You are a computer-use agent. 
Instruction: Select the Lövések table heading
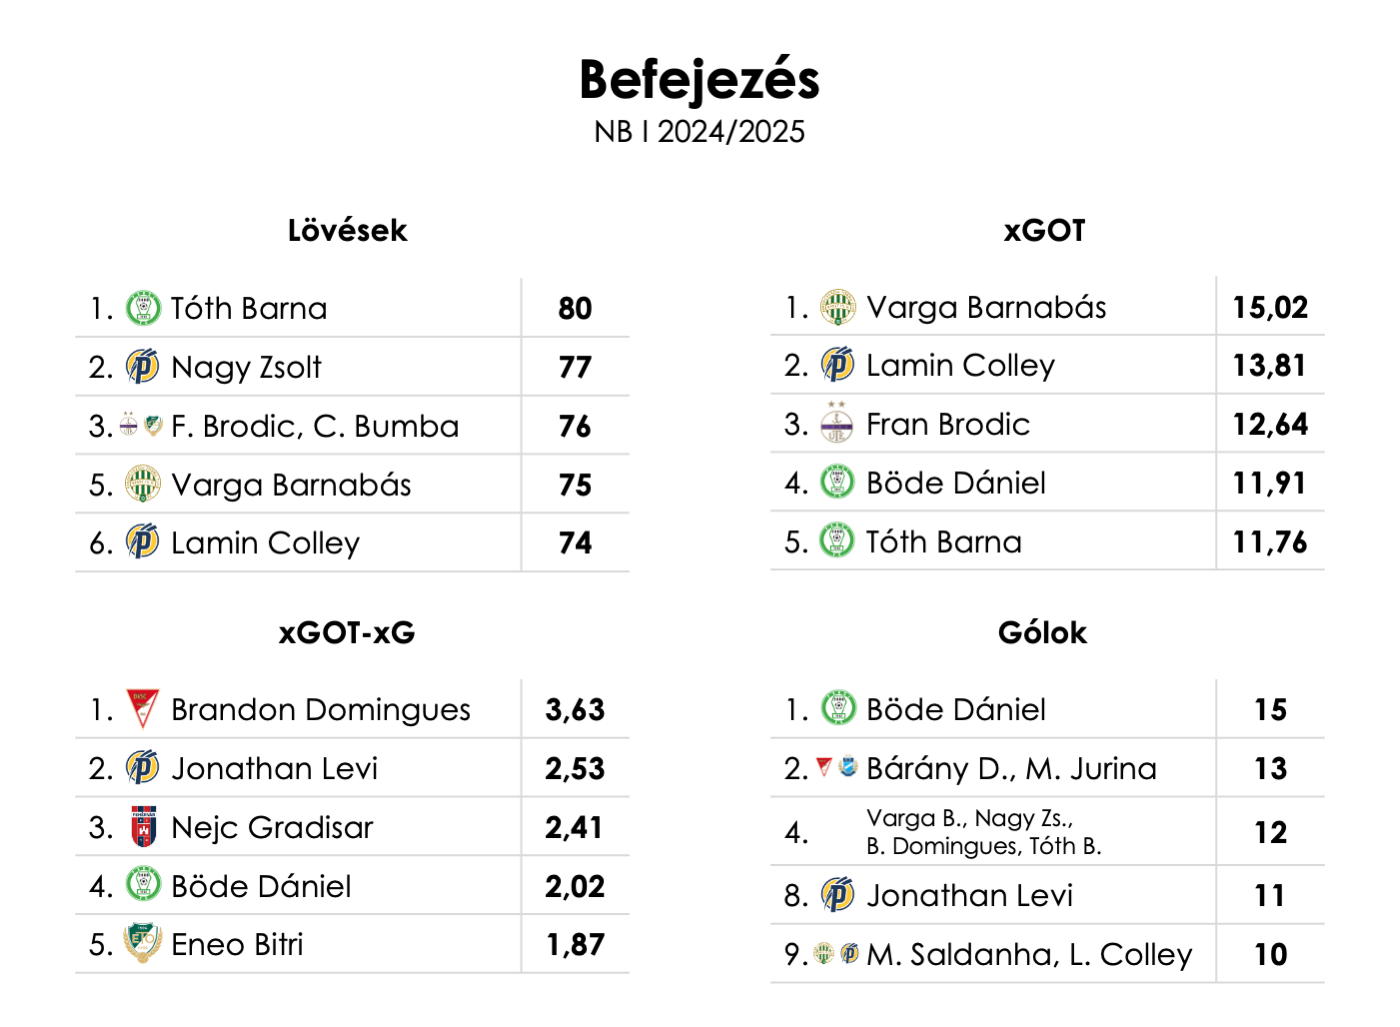pos(347,231)
